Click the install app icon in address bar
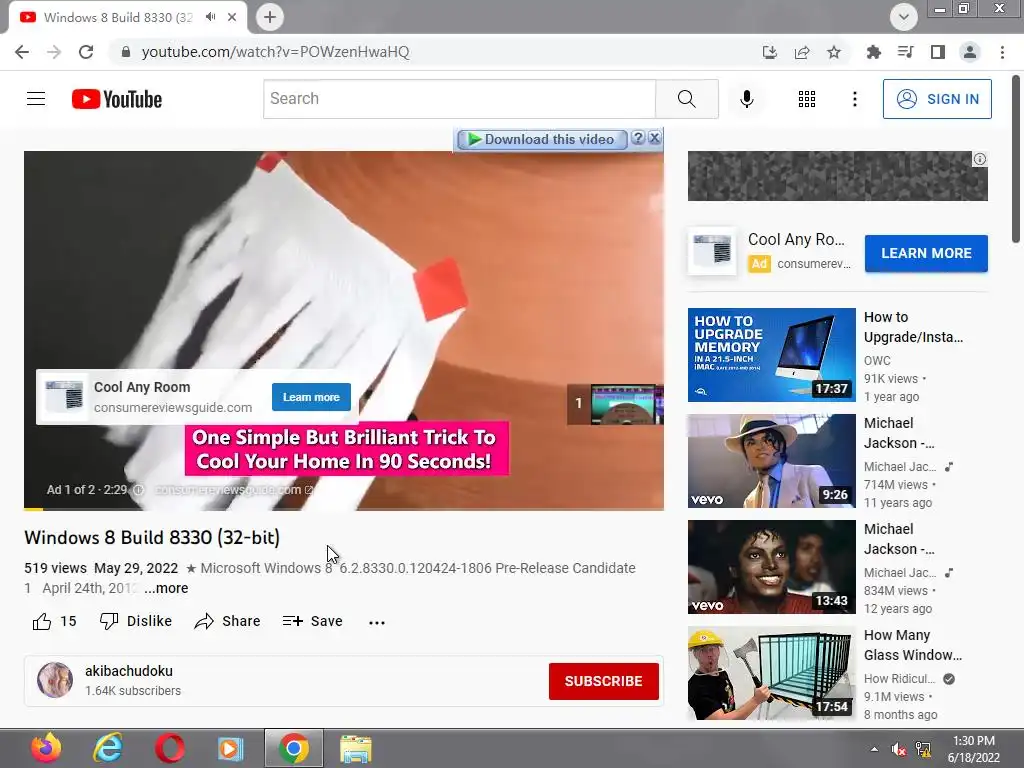This screenshot has height=768, width=1024. coord(769,52)
